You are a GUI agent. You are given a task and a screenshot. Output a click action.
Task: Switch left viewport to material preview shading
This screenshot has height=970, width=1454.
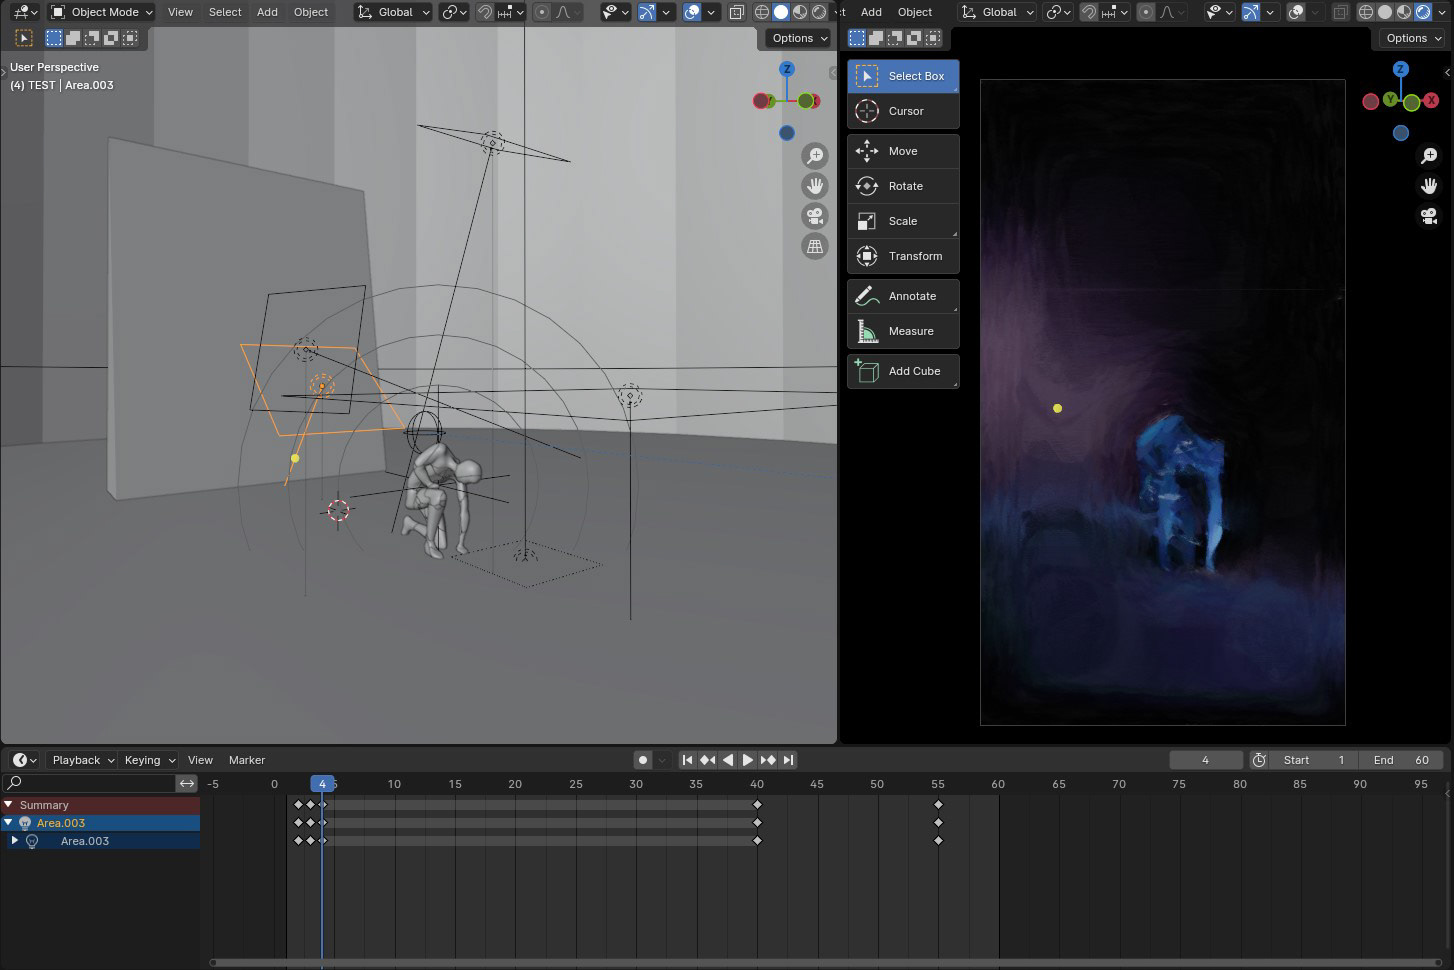pos(800,12)
